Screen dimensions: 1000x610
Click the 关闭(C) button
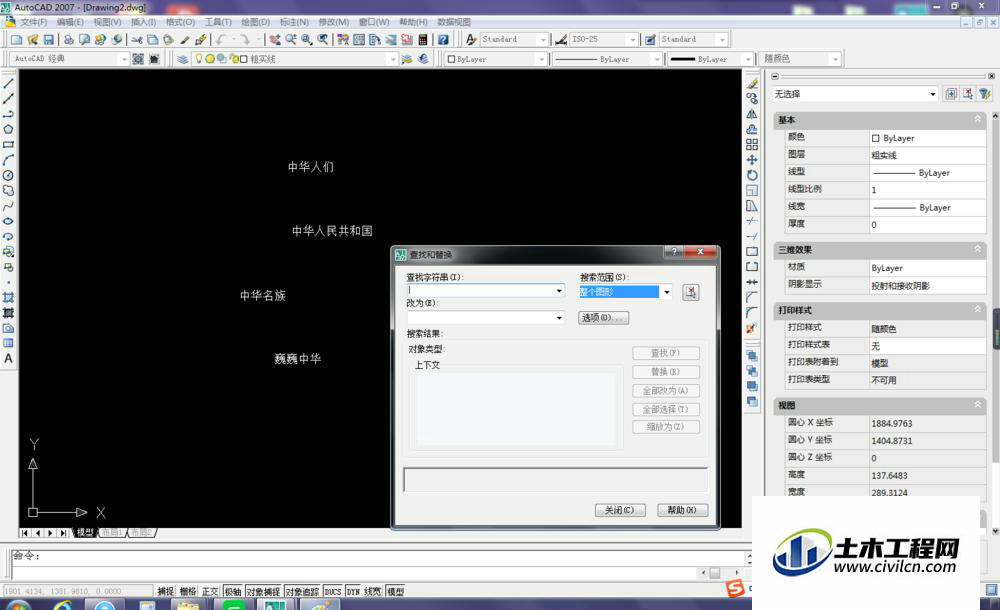click(620, 510)
